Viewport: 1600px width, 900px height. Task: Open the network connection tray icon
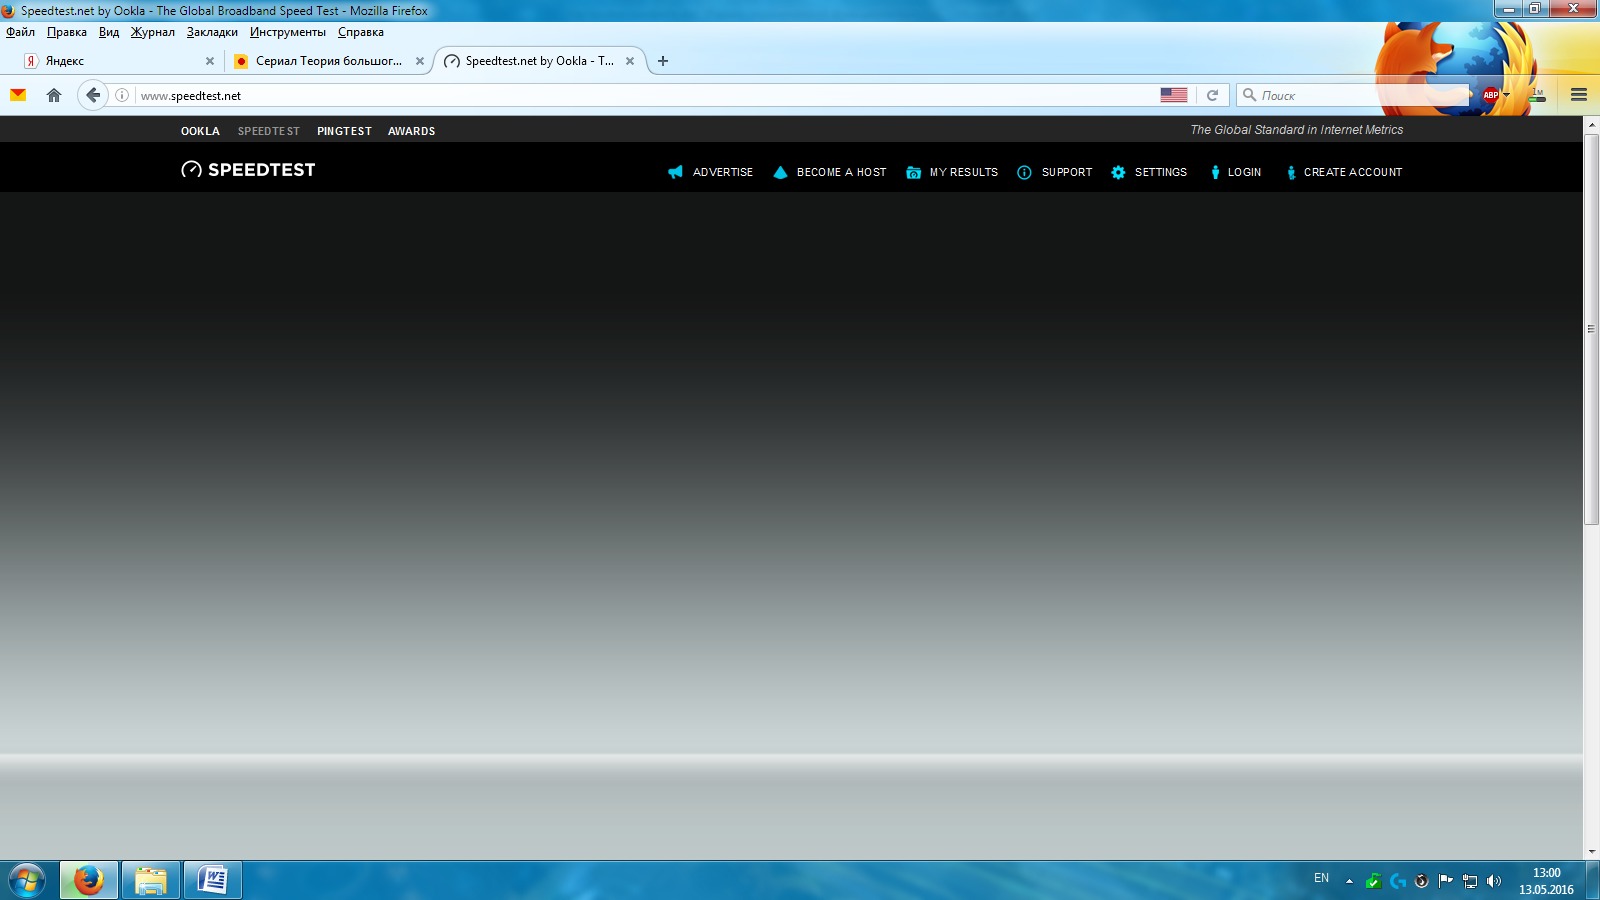coord(1469,881)
